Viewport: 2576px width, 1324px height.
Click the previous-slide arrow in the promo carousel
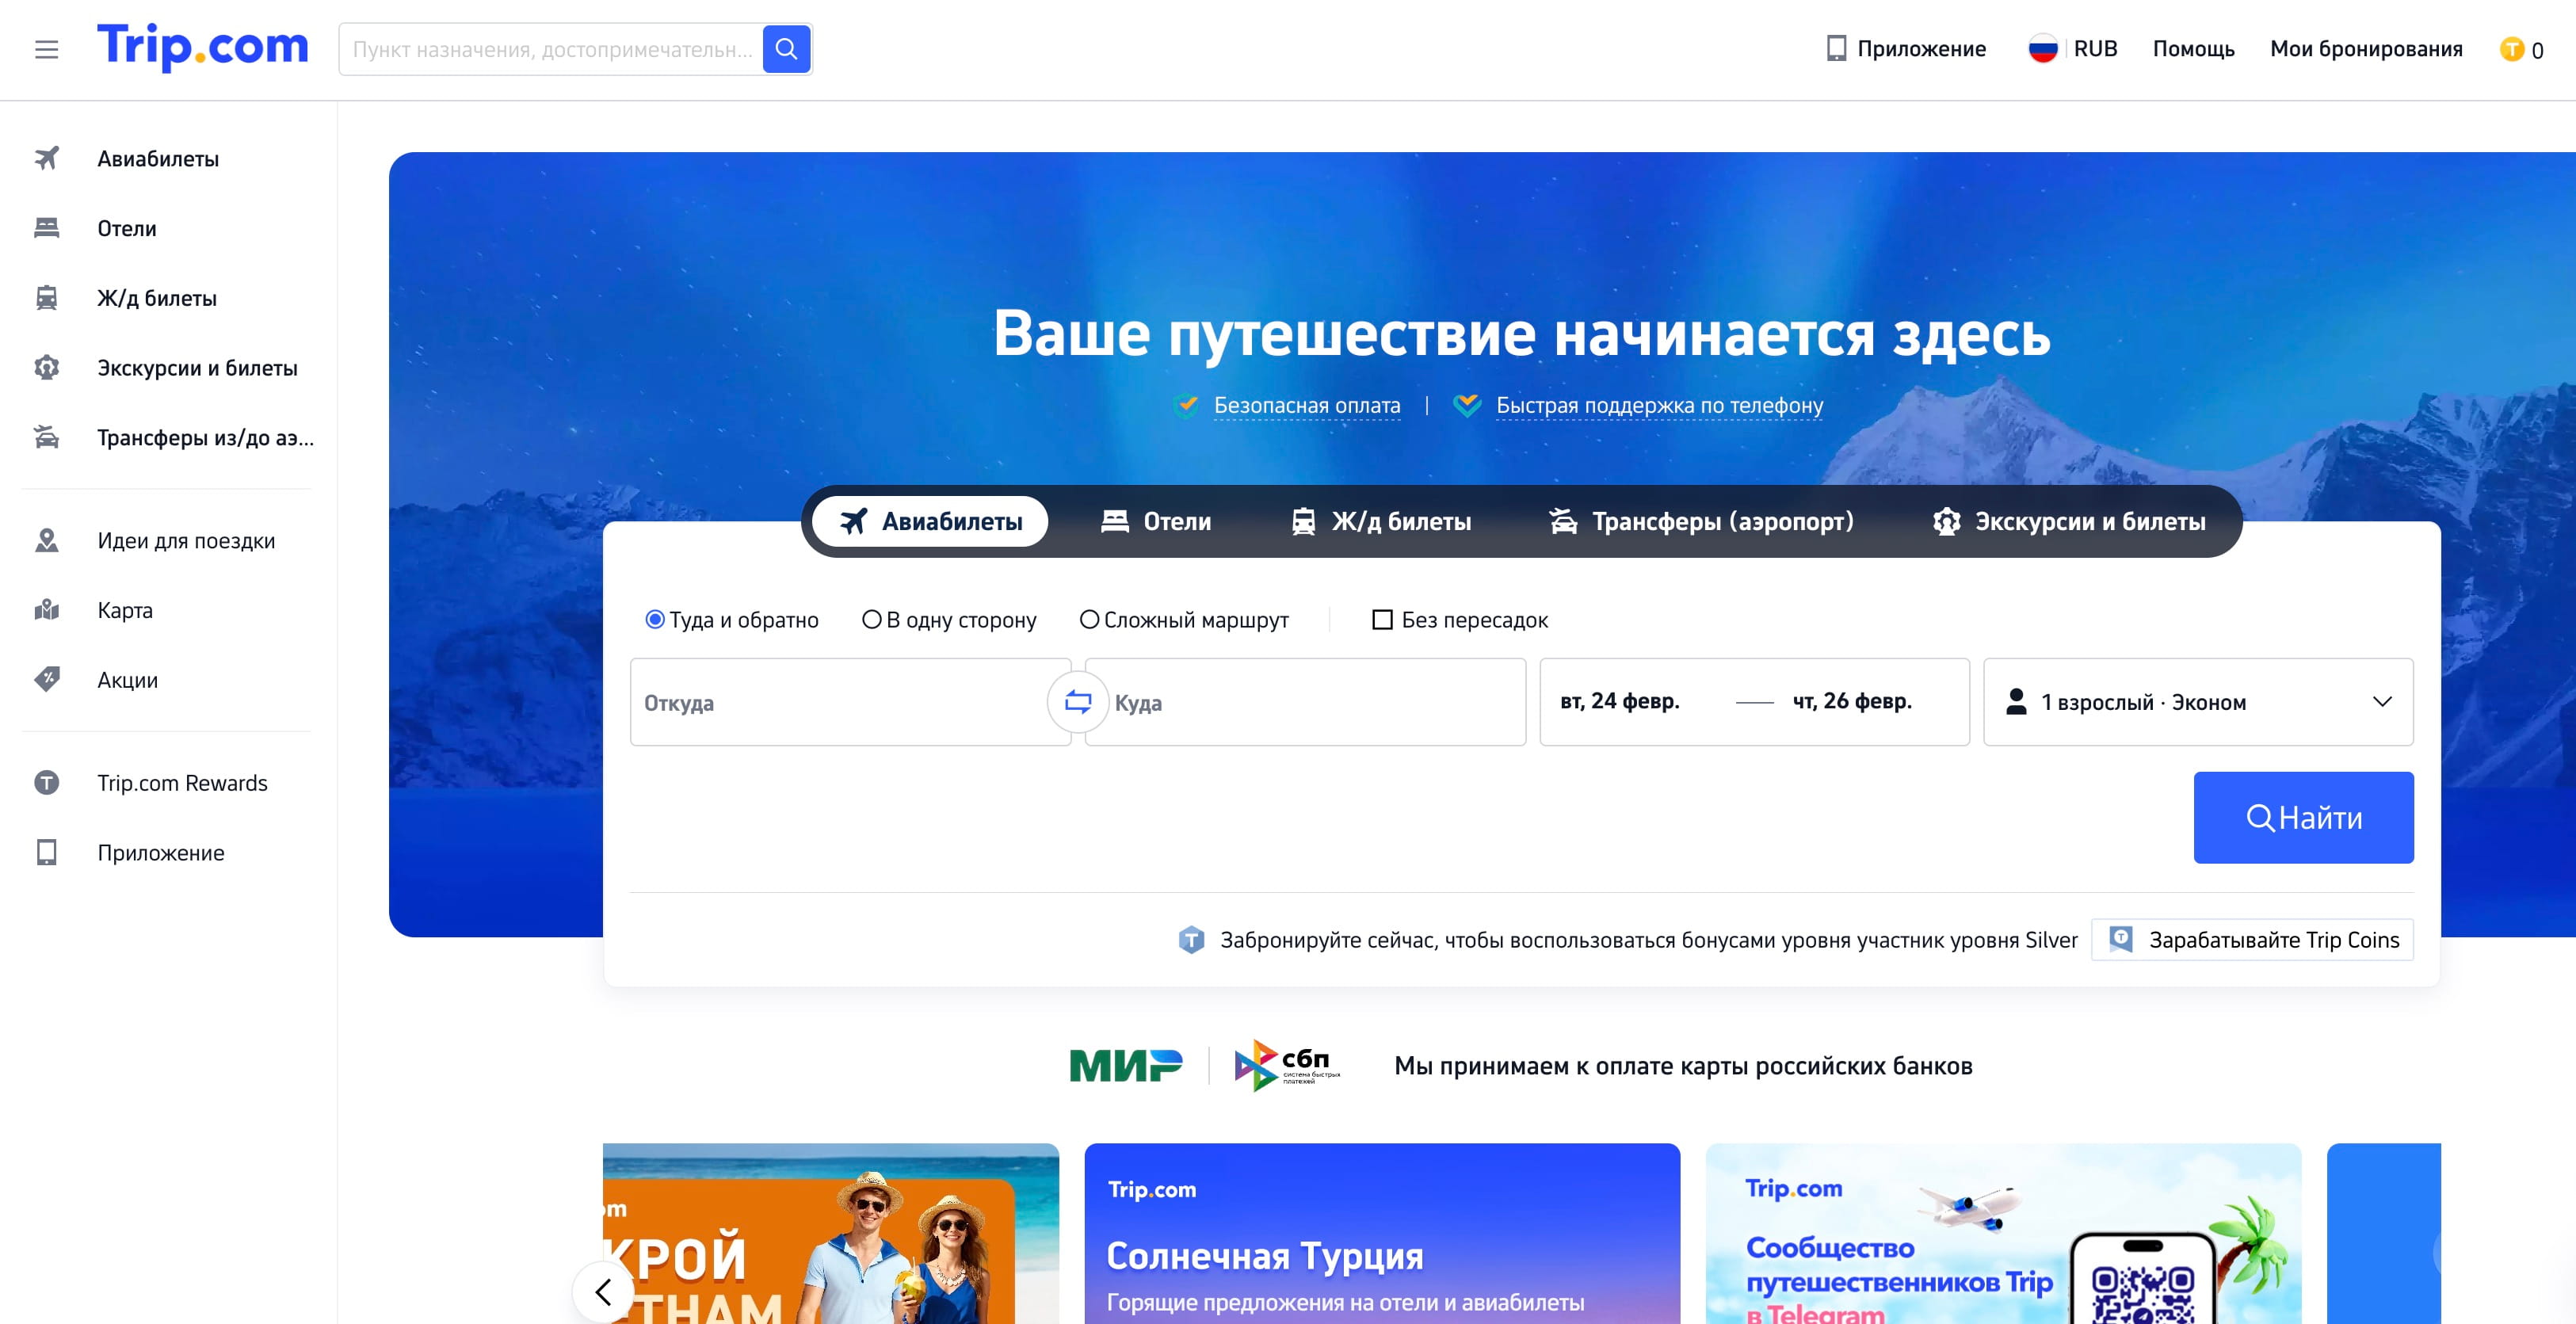coord(603,1291)
